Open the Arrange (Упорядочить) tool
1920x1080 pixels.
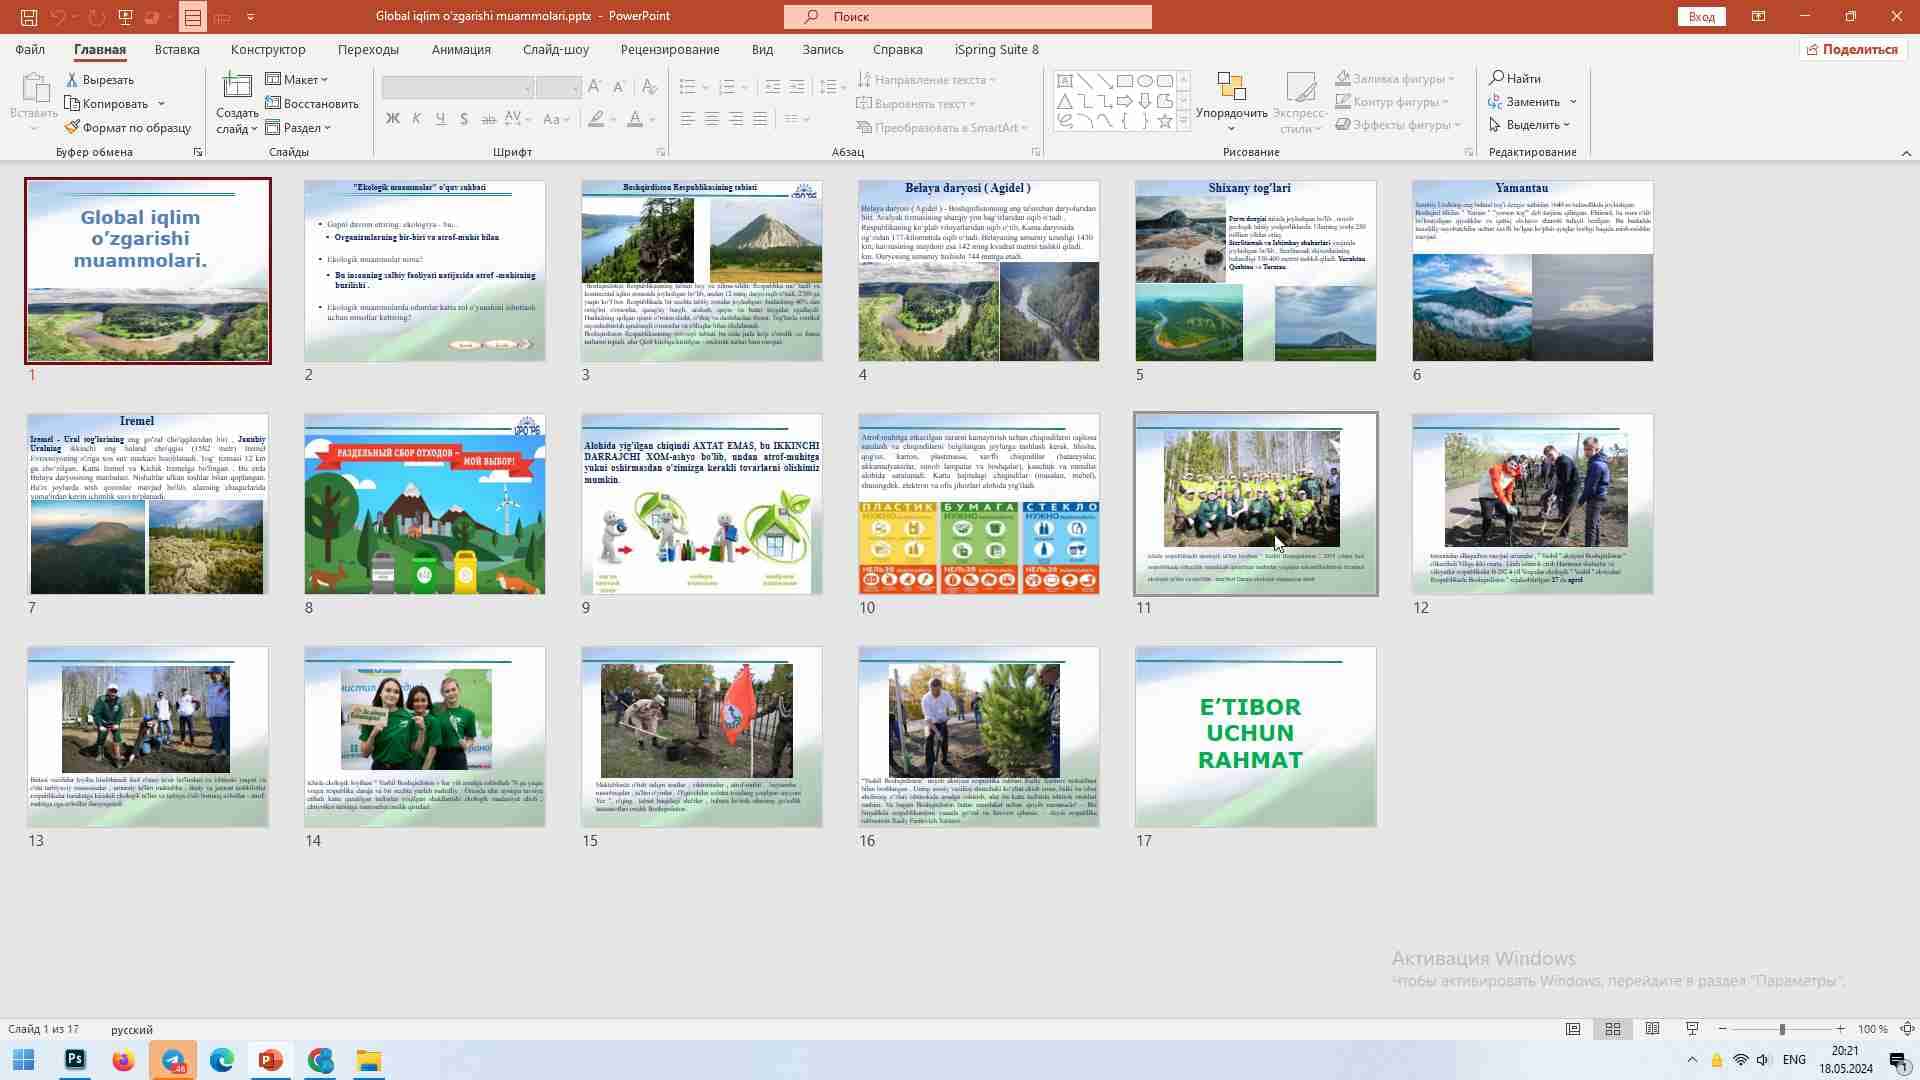pyautogui.click(x=1231, y=102)
